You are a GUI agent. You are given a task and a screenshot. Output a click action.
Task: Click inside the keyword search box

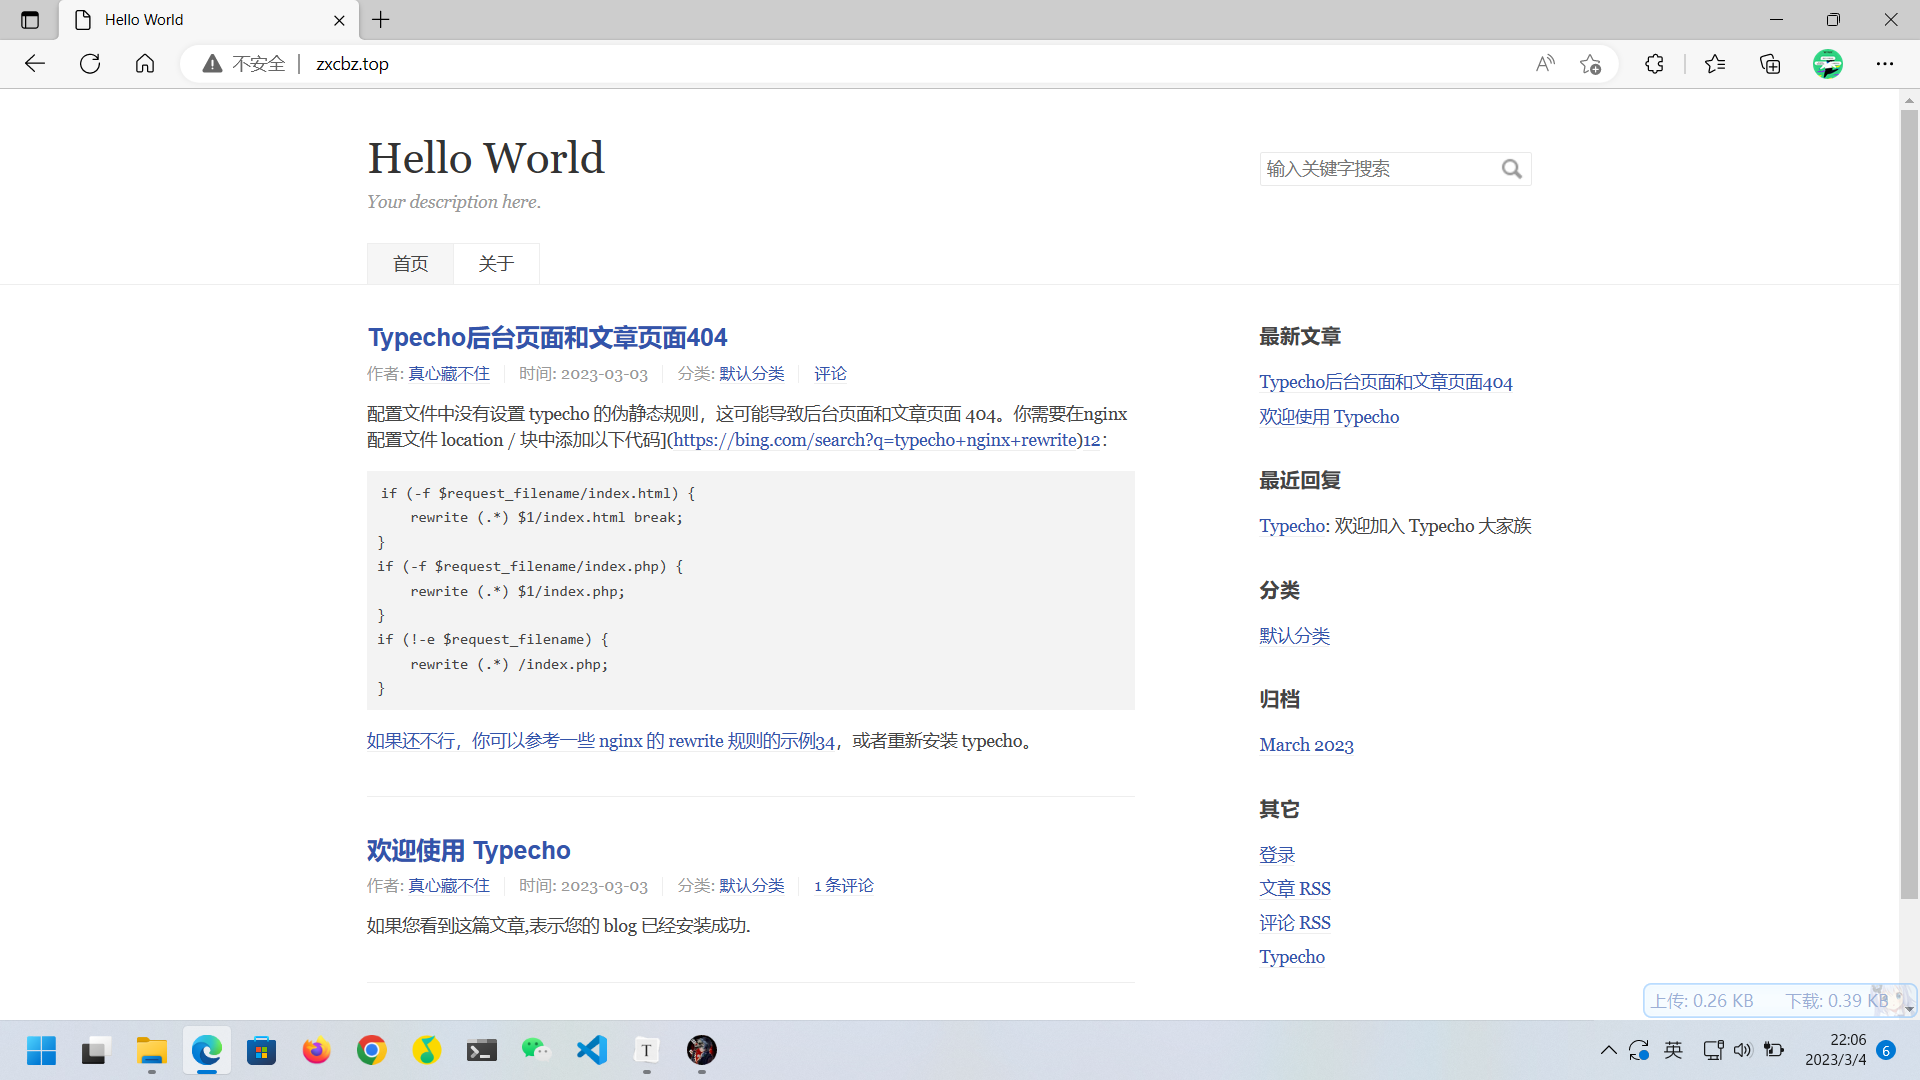(1380, 168)
